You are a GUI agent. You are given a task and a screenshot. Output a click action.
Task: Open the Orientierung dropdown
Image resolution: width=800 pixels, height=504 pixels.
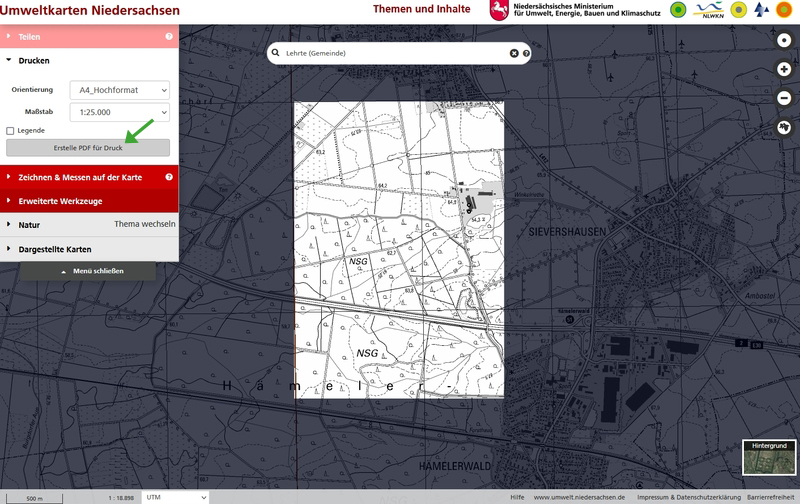(x=118, y=90)
